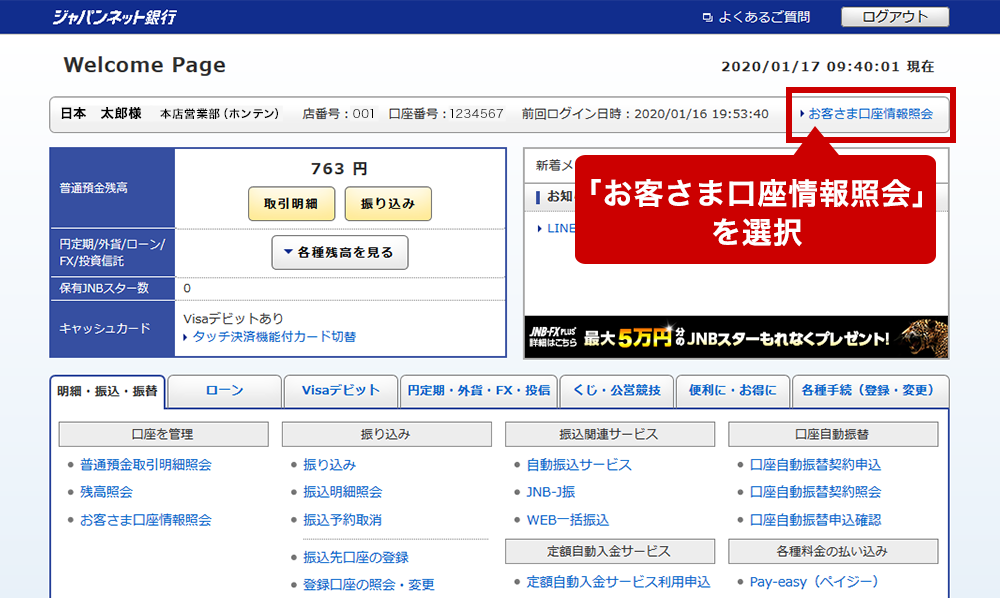
Task: Open JNB-J振 link
Action: tap(550, 492)
